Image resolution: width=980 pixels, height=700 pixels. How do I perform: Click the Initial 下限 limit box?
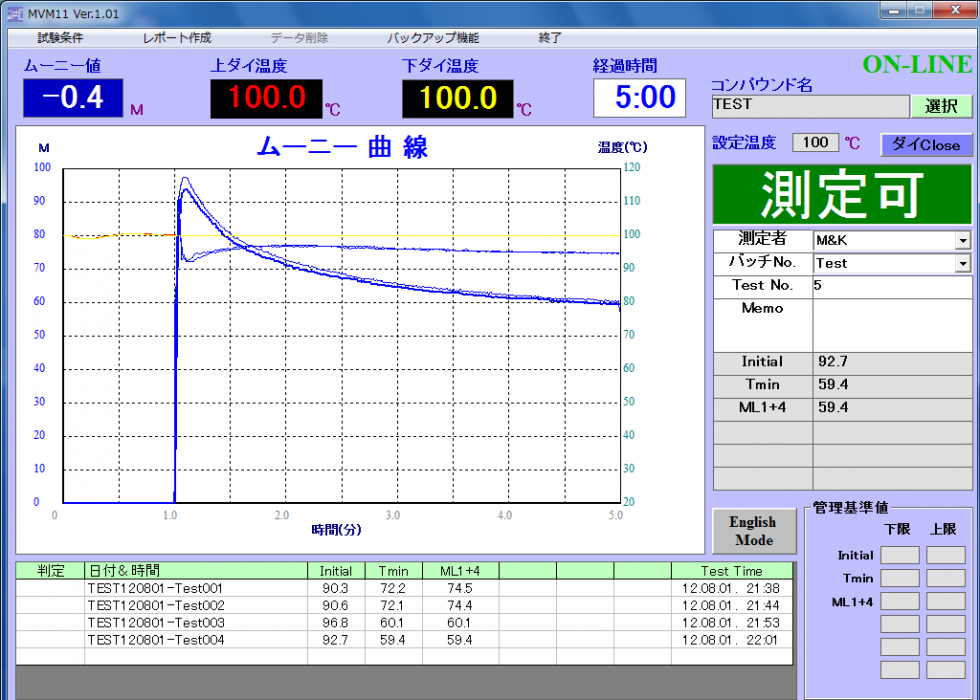point(899,555)
